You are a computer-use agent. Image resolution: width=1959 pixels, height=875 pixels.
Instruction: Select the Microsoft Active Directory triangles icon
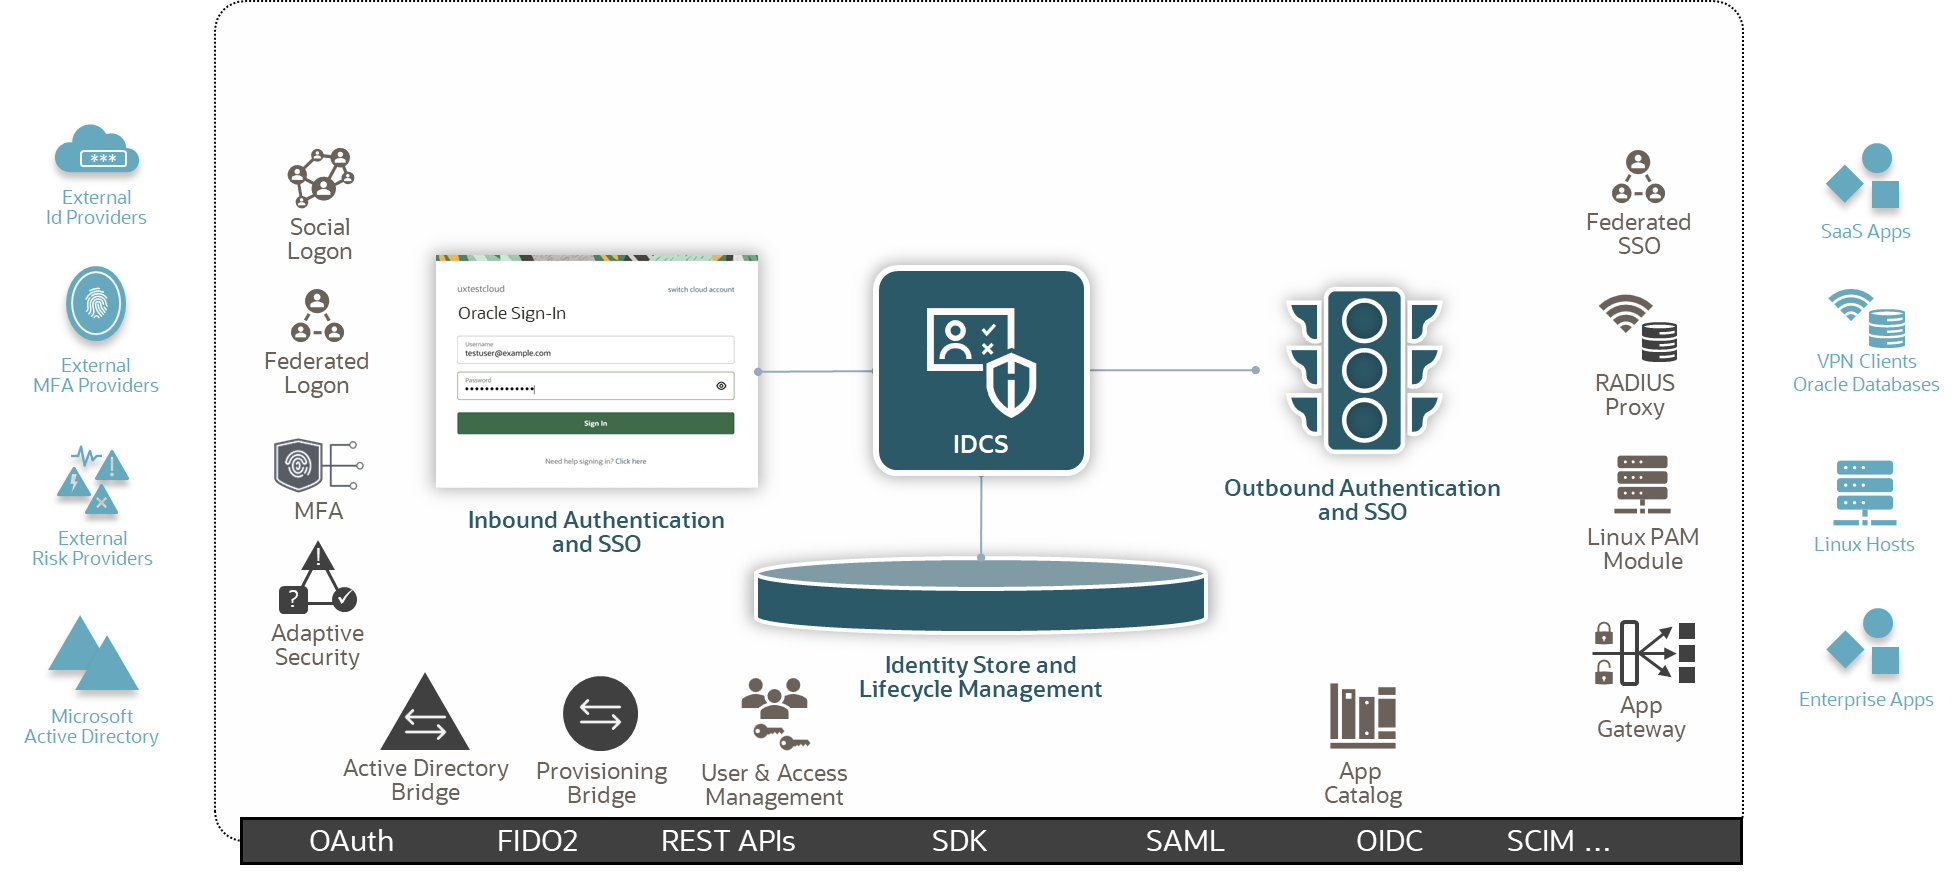point(93,654)
